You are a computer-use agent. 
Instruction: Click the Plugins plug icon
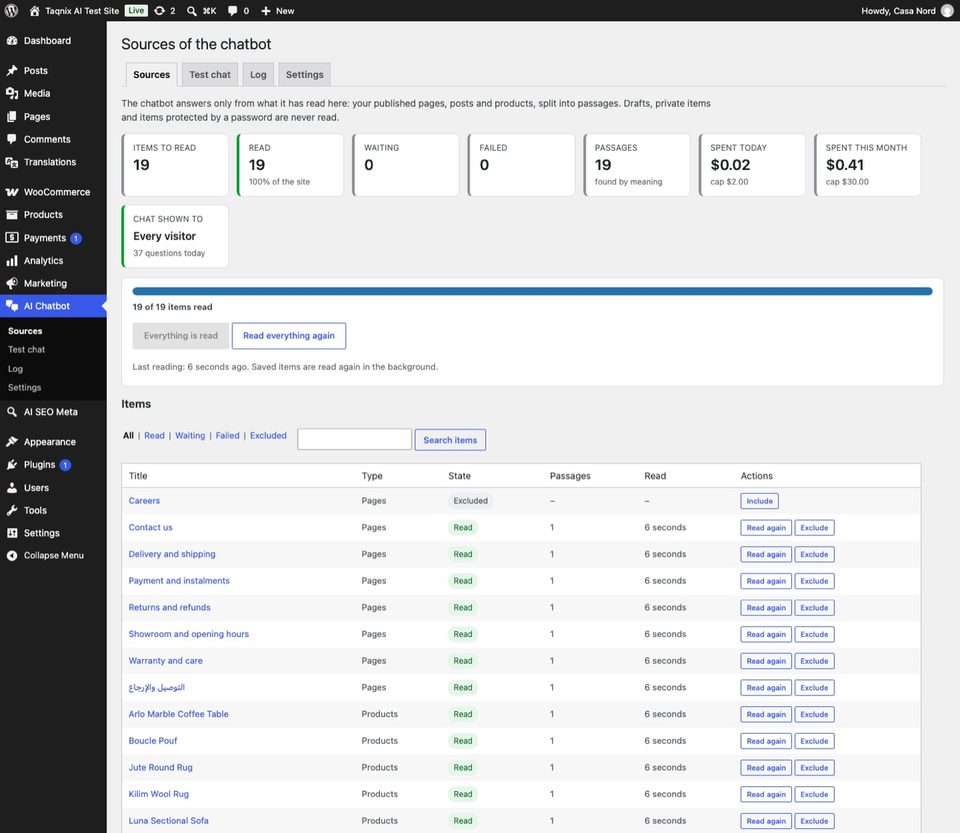click(x=12, y=465)
